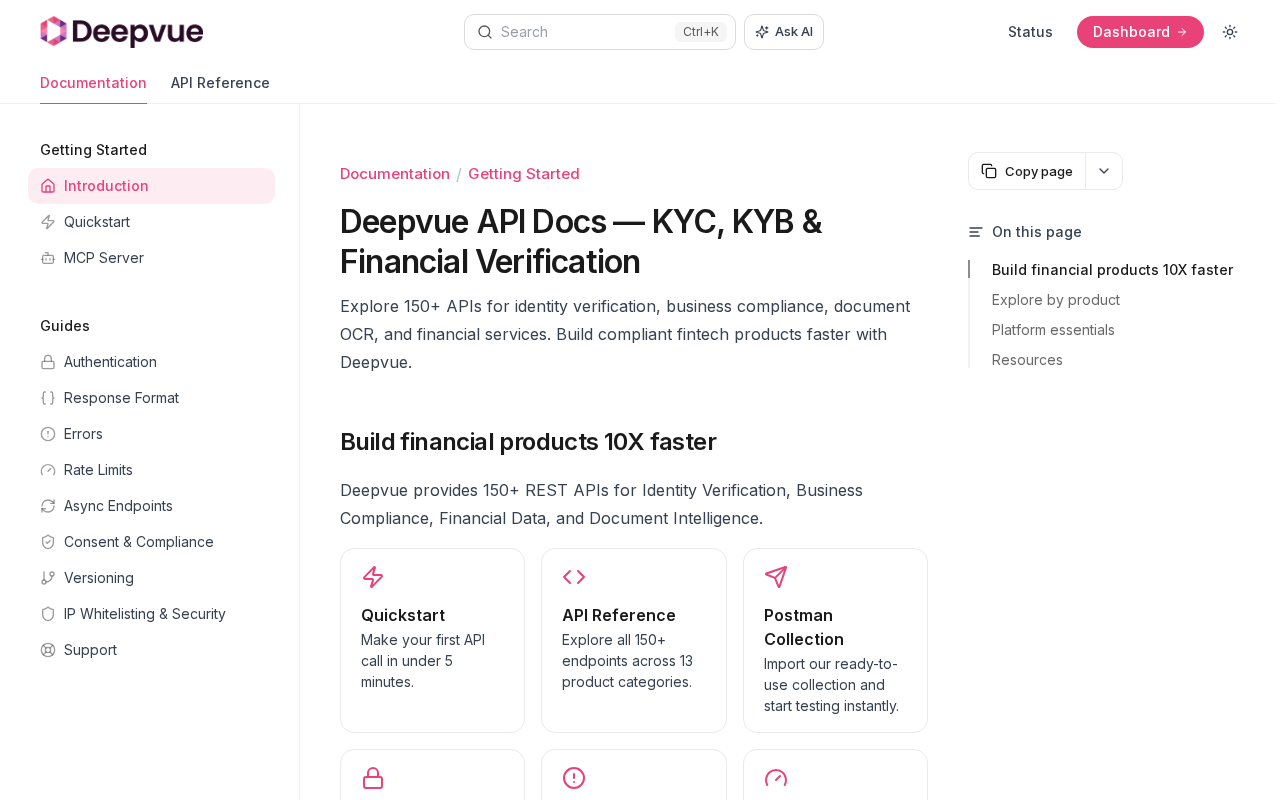
Task: Select the Documentation tab
Action: tap(93, 83)
